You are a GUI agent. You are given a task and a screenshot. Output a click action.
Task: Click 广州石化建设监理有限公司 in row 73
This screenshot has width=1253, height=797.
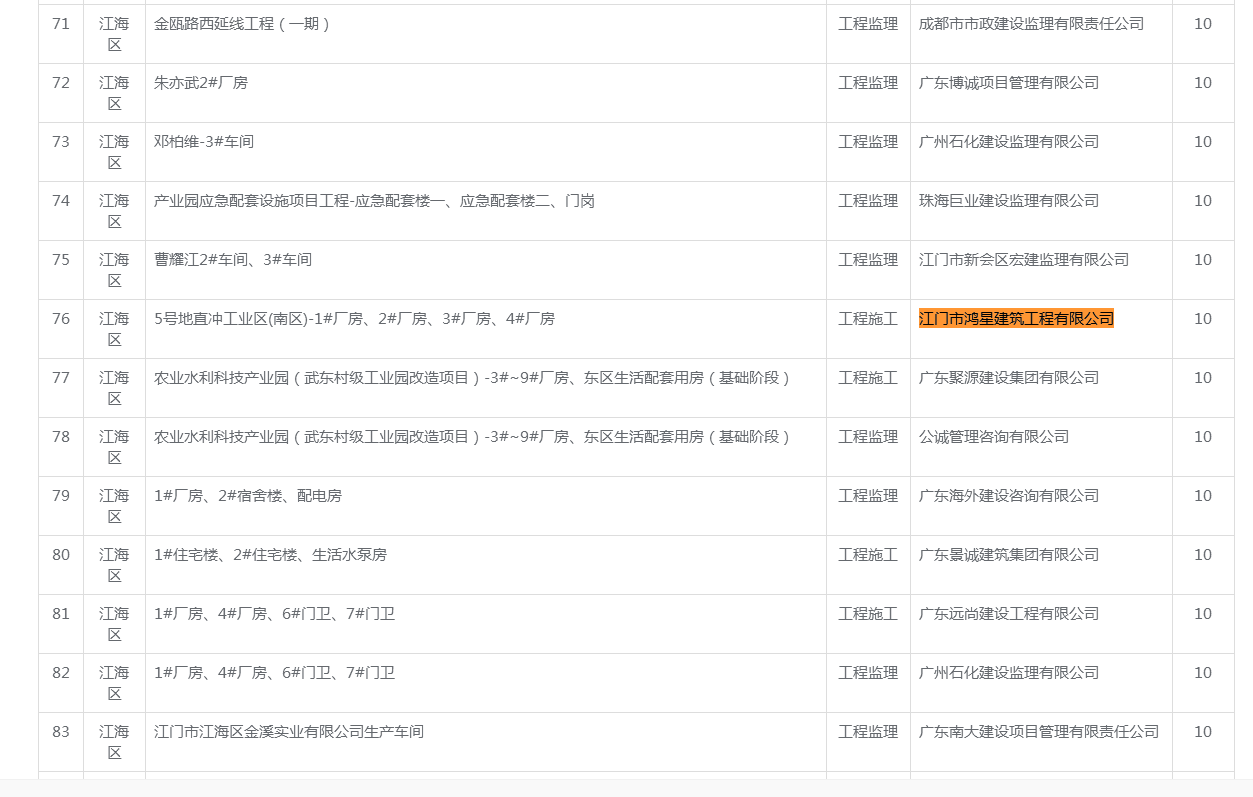[x=1009, y=142]
